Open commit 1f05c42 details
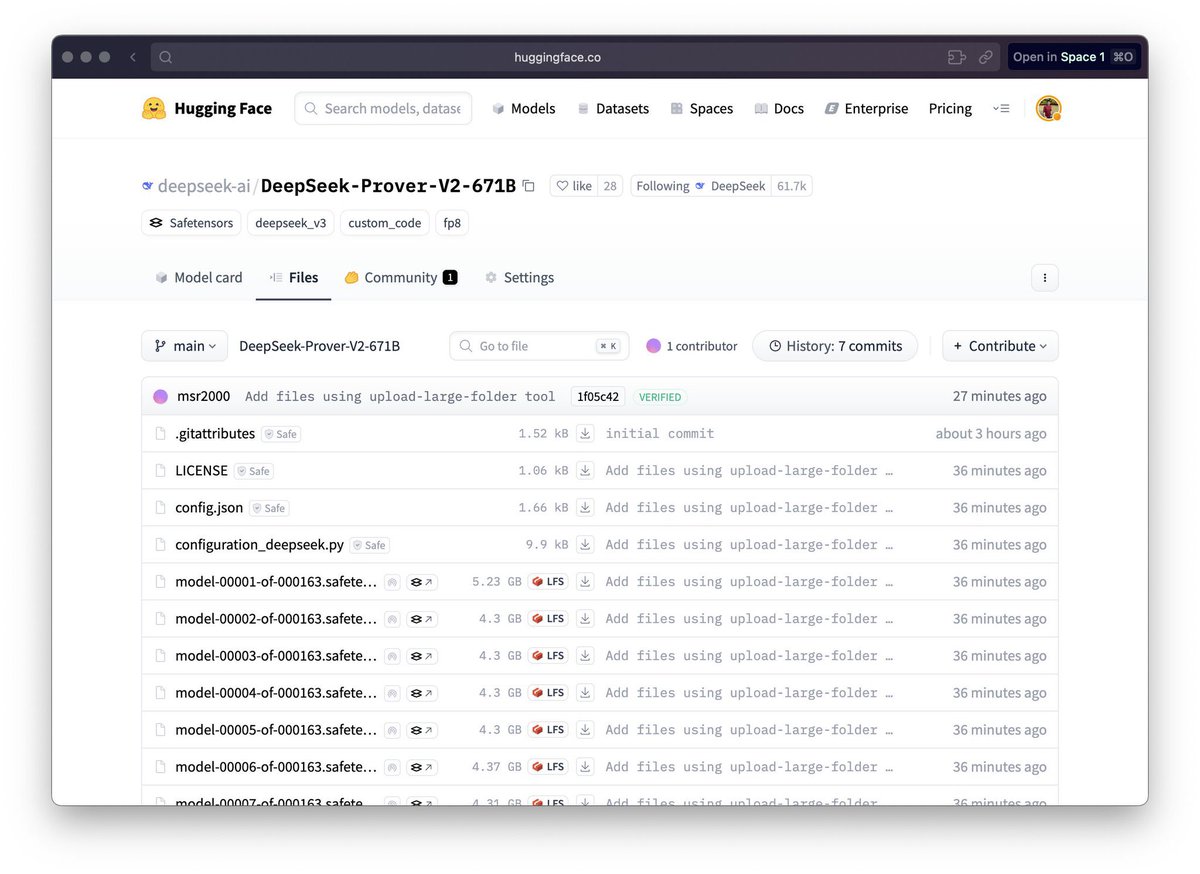The image size is (1200, 874). click(597, 396)
